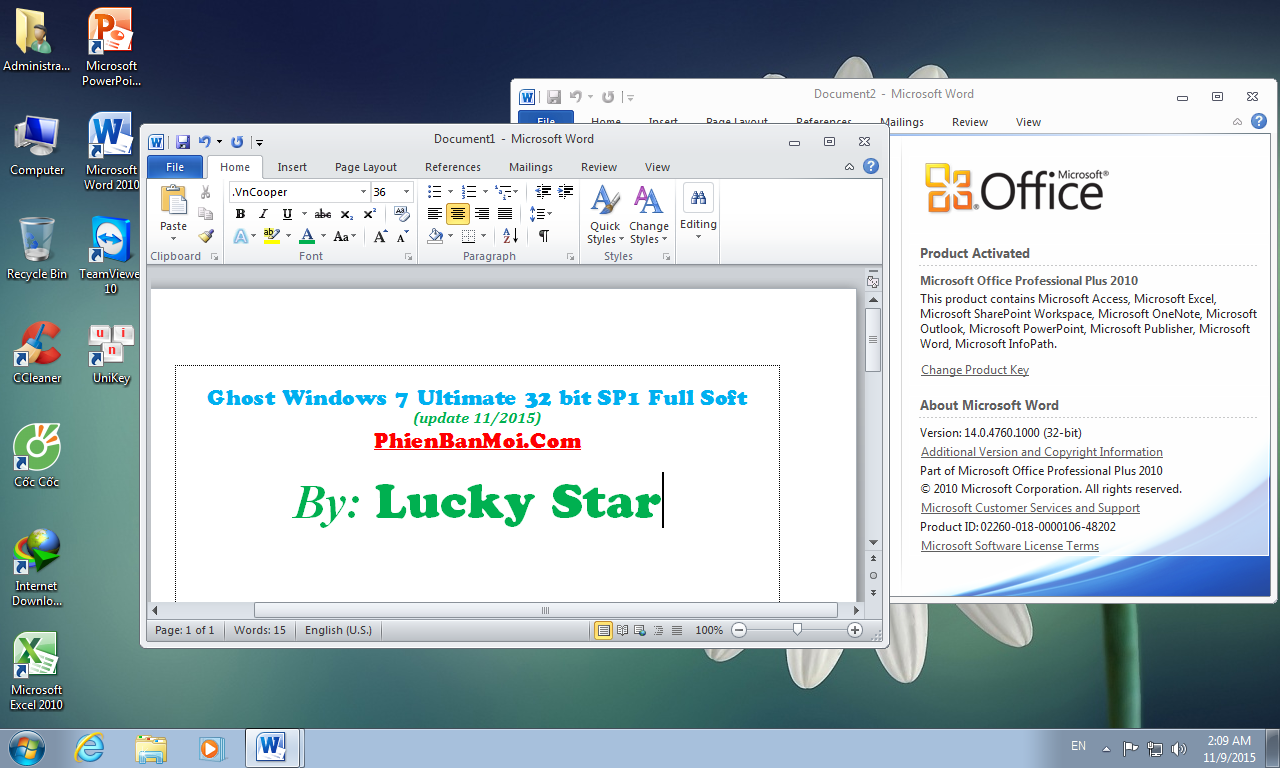Viewport: 1280px width, 768px height.
Task: Open Line Spacing dropdown
Action: coord(540,214)
